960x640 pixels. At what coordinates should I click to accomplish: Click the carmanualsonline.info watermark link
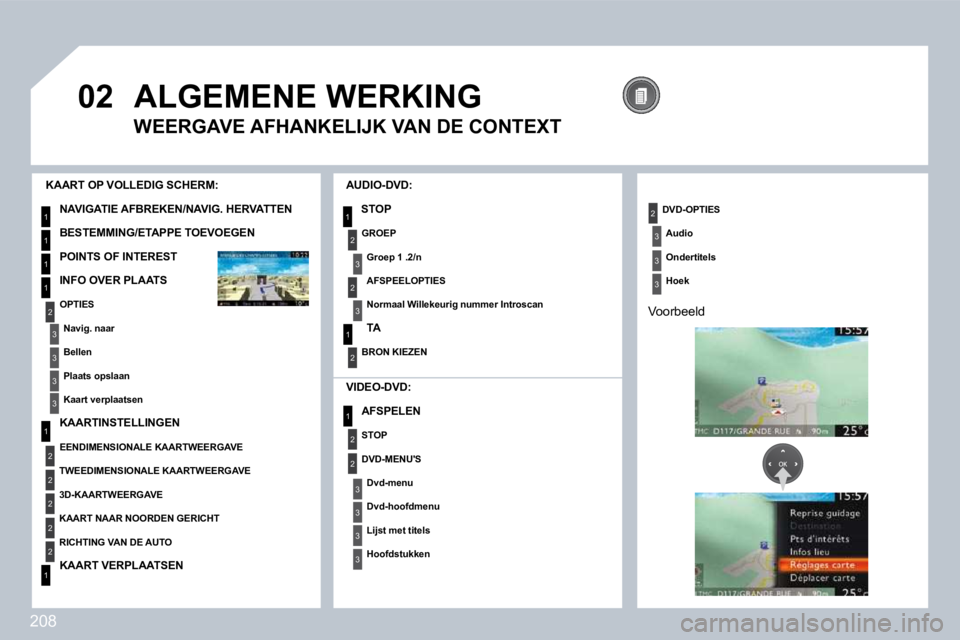click(812, 624)
